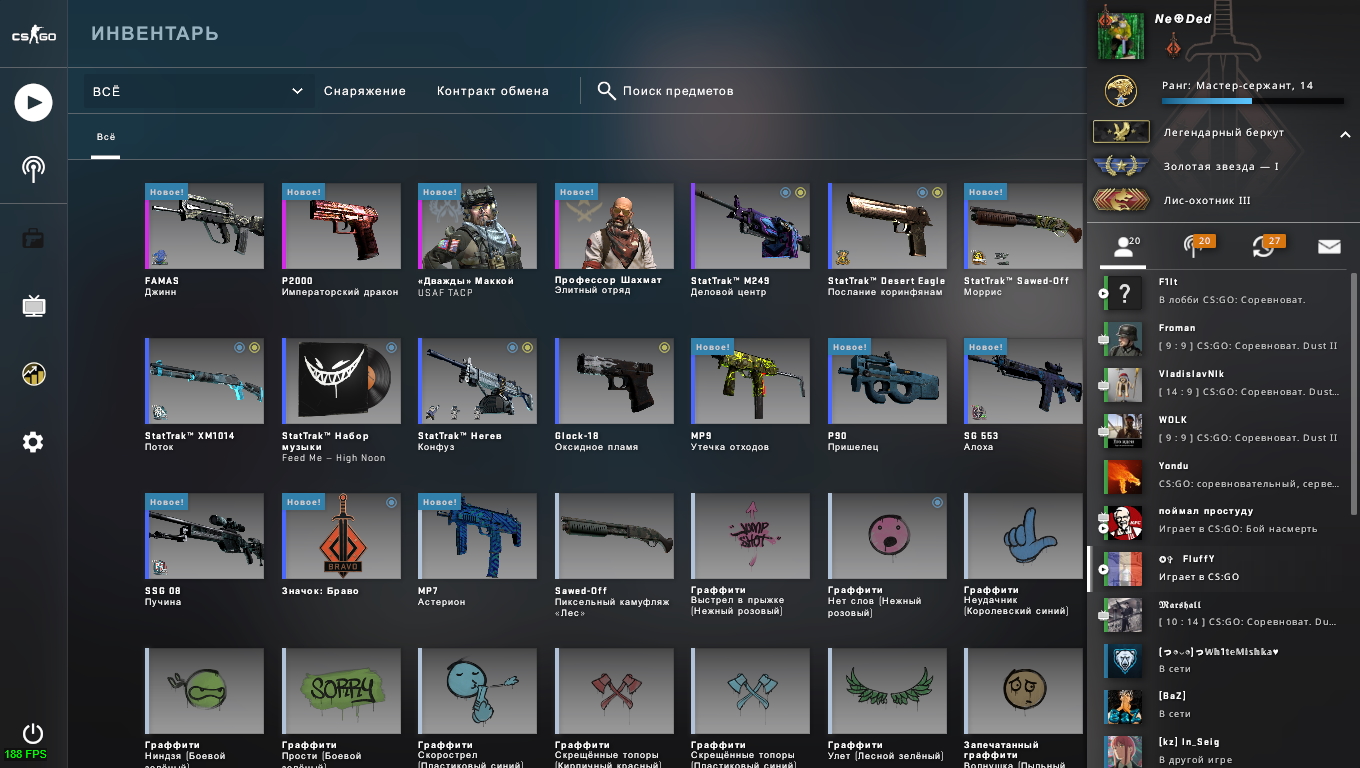Open the Watch TV sidebar icon
Viewport: 1360px width, 768px height.
coord(33,305)
